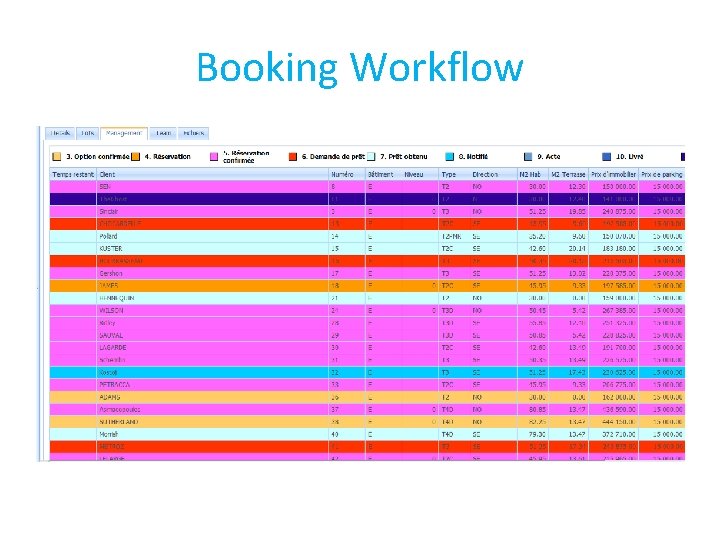Select the client row 'Gershon'
The height and width of the screenshot is (540, 720).
point(367,274)
